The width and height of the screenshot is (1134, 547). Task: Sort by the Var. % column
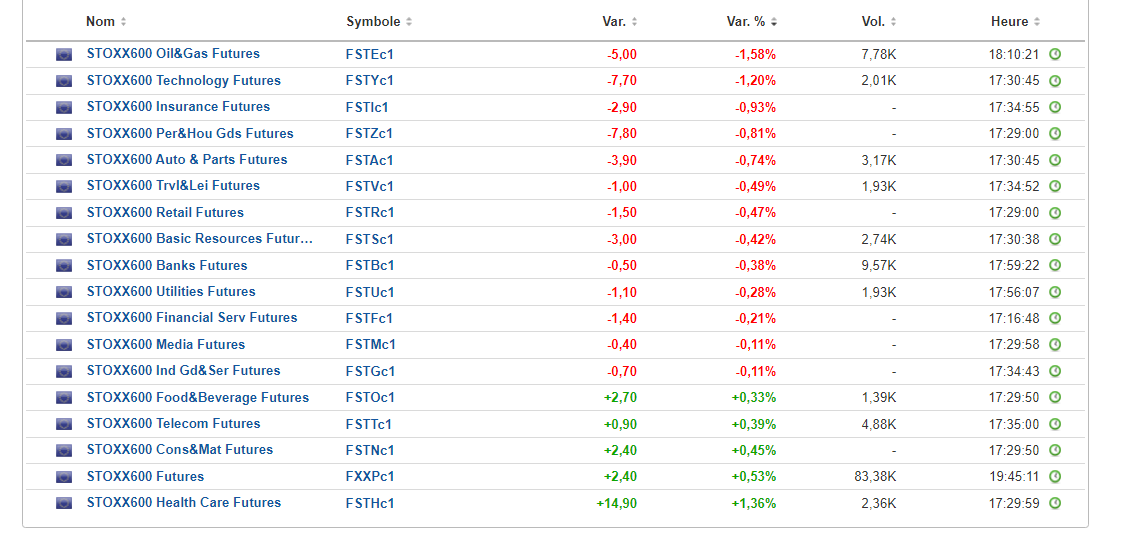point(752,22)
